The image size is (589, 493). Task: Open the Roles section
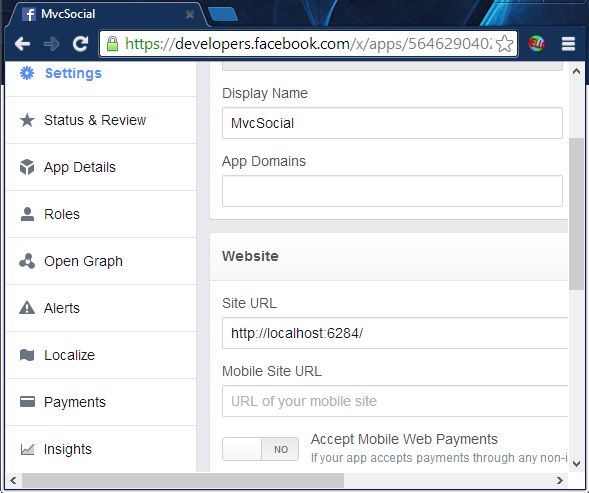pos(101,214)
